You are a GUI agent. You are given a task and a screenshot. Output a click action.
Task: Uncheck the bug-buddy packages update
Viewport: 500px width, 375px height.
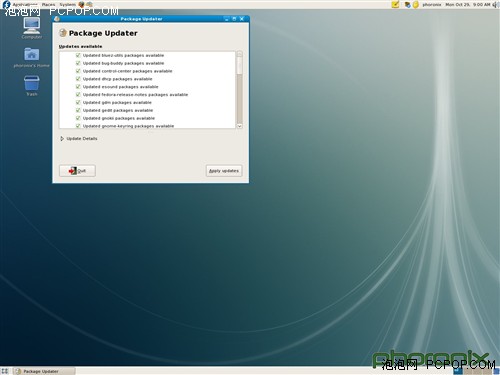tap(78, 63)
